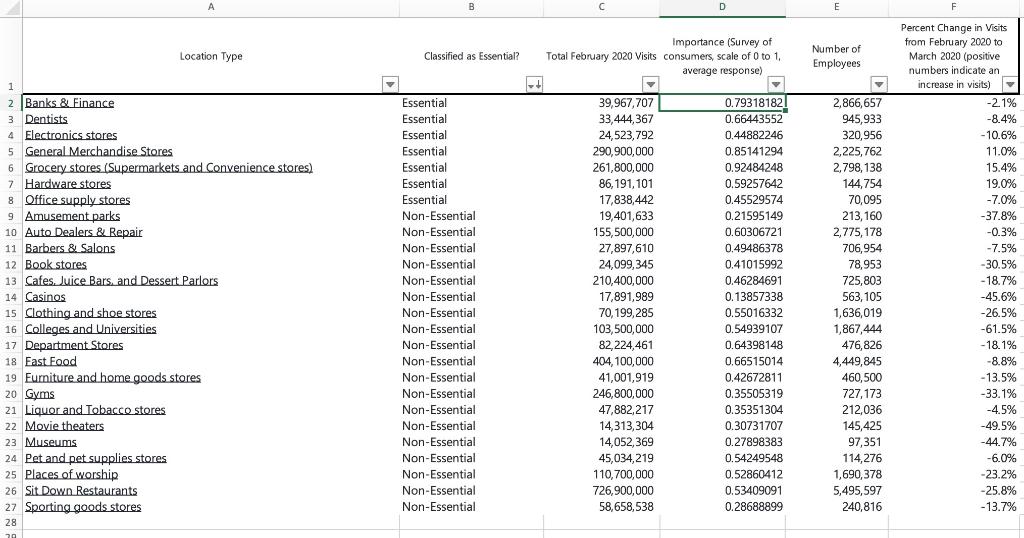
Task: Select the cell showing 0.92484248
Action: coord(722,167)
